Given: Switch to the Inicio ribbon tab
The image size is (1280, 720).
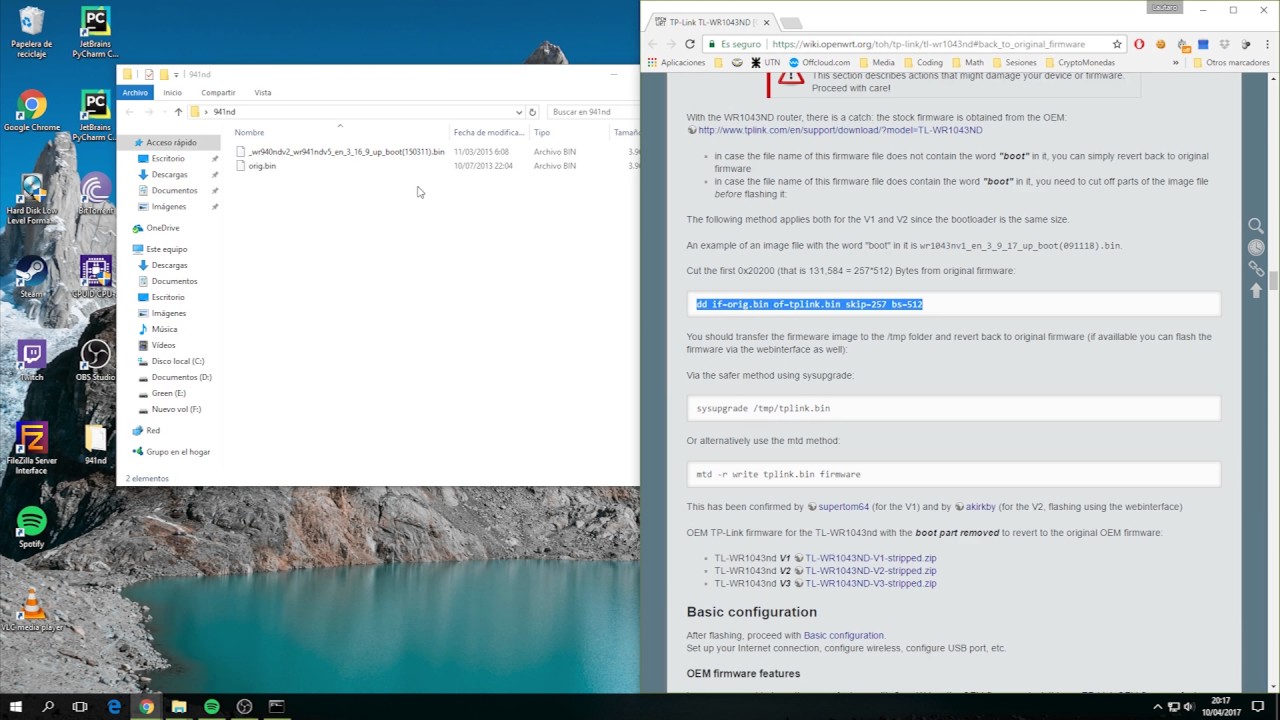Looking at the screenshot, I should pos(172,92).
